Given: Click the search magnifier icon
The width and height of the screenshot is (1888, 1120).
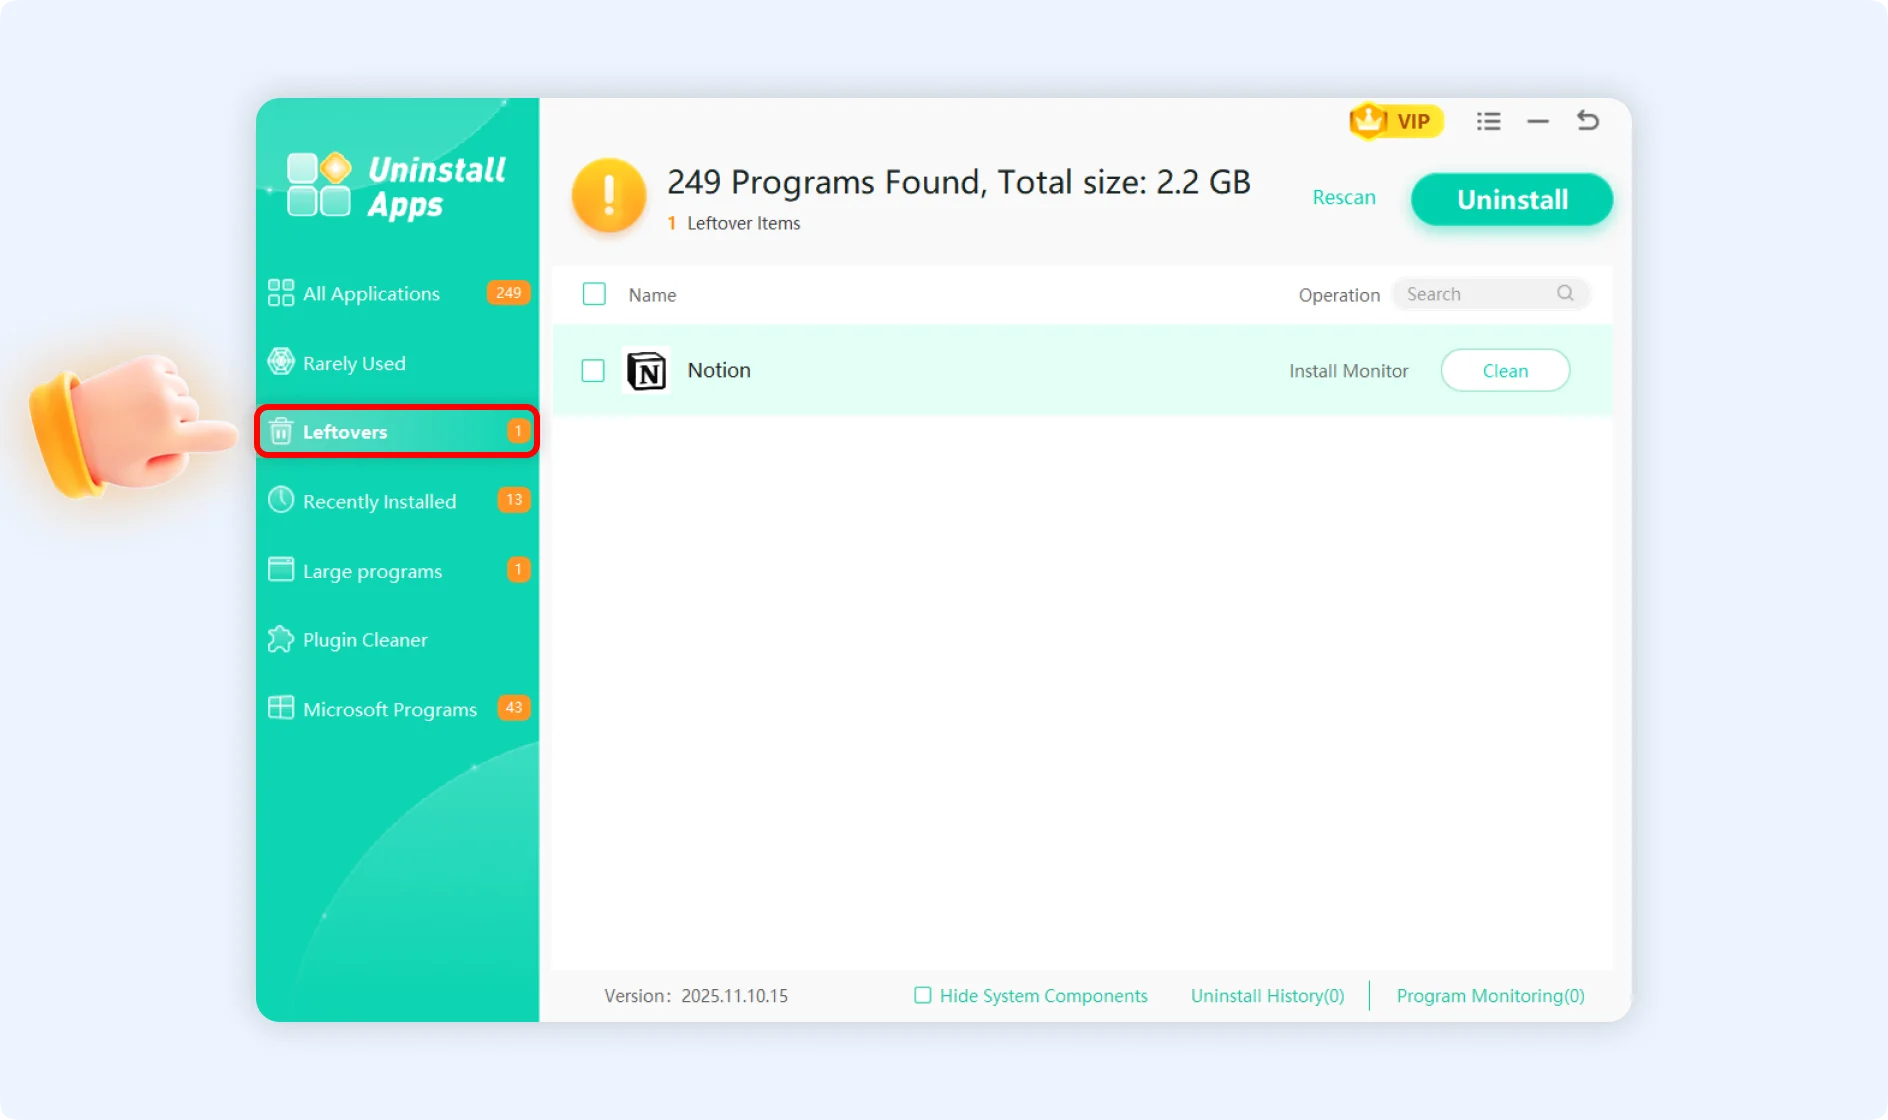Looking at the screenshot, I should (1565, 293).
